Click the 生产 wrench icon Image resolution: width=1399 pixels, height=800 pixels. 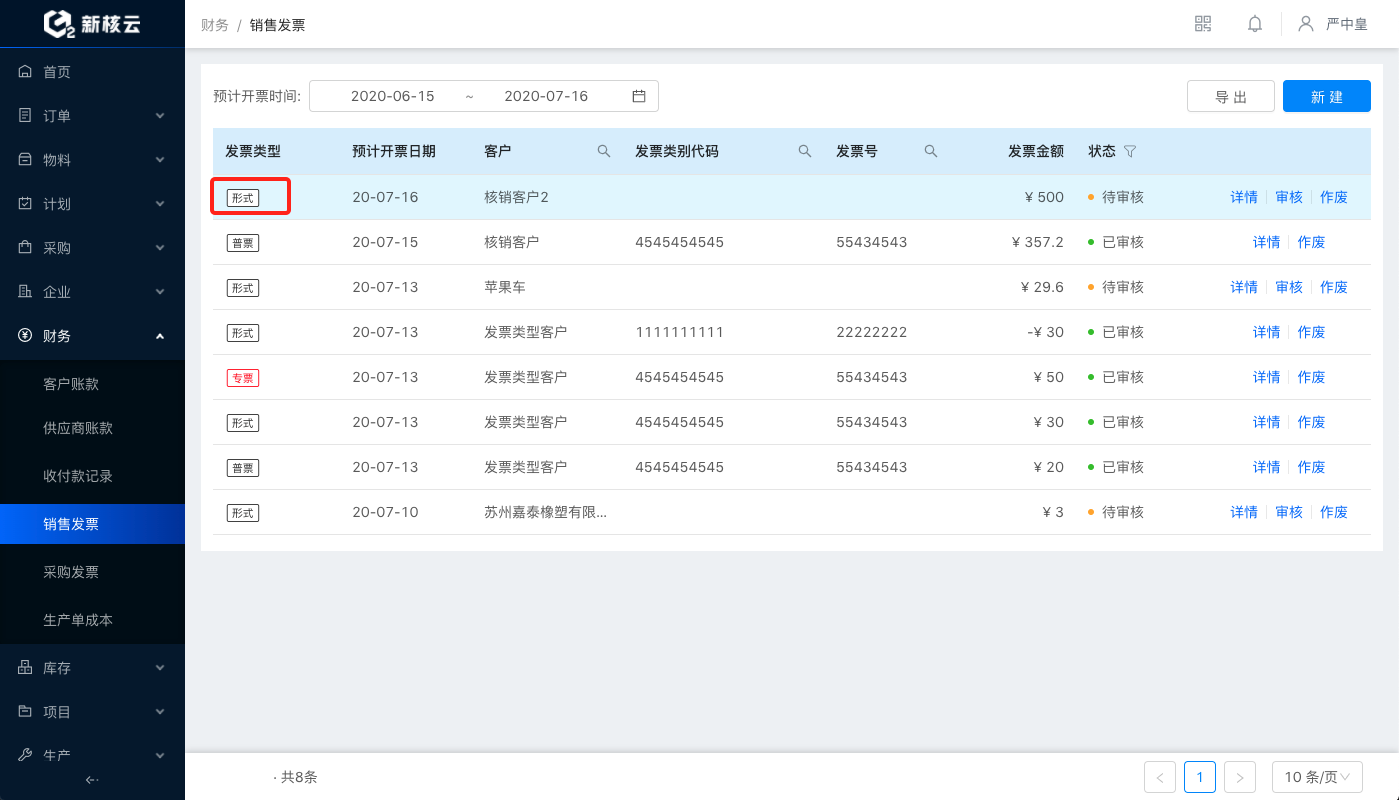coord(26,755)
